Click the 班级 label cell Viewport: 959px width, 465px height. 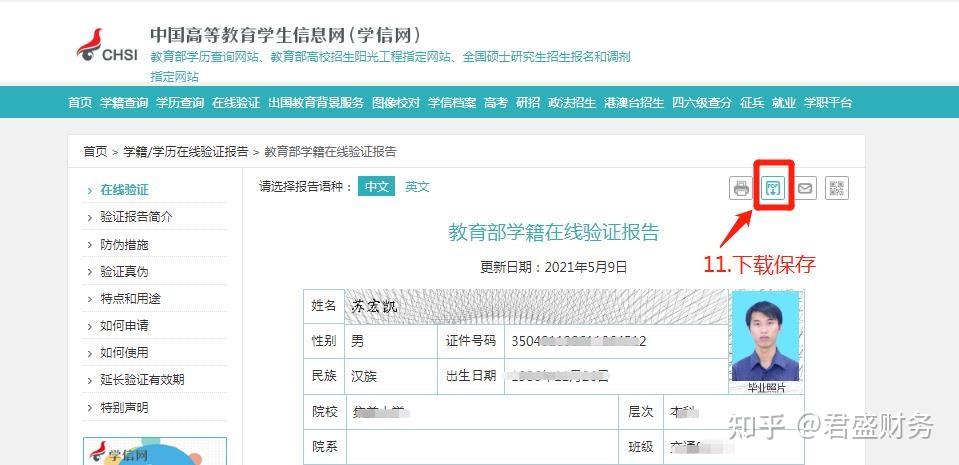click(641, 447)
